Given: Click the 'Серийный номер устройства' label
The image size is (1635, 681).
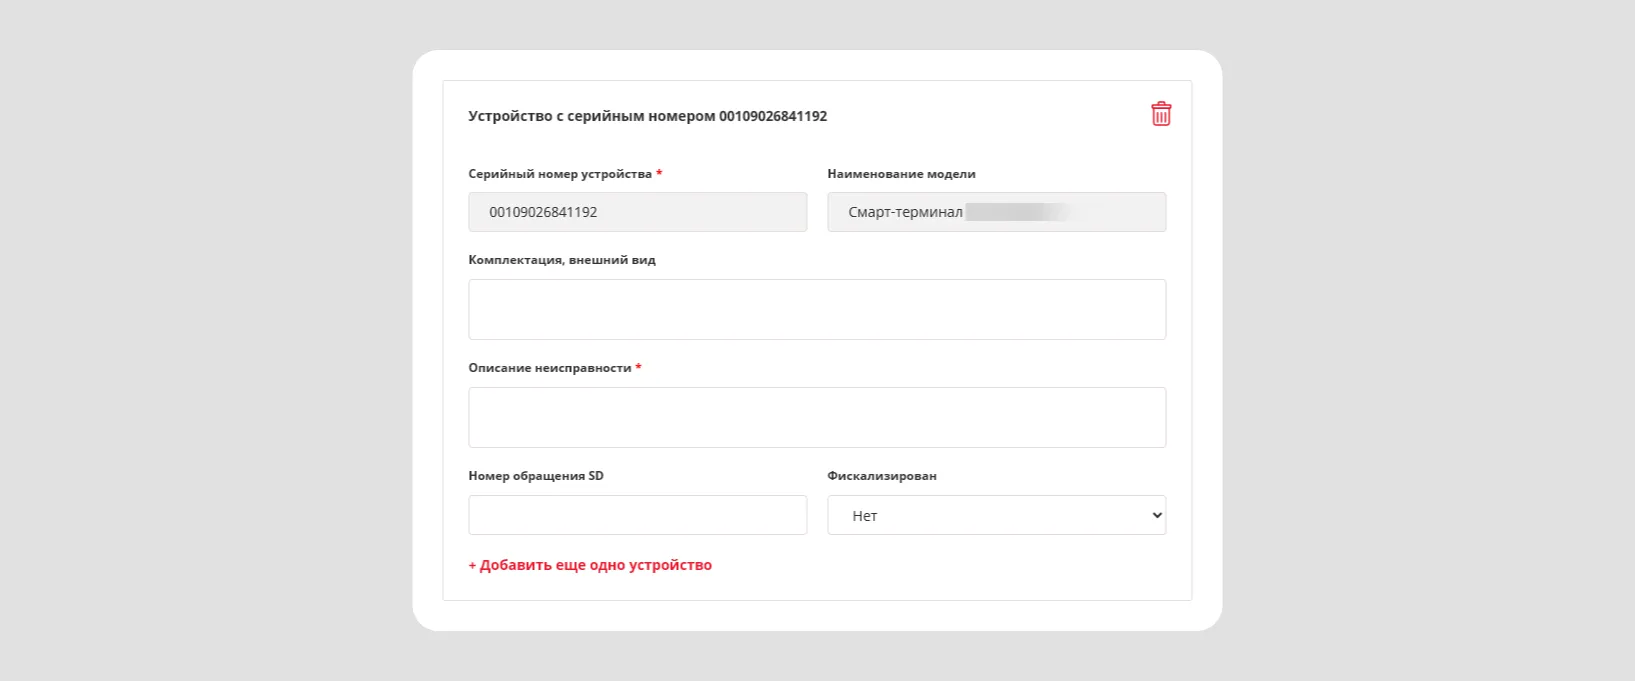Looking at the screenshot, I should pyautogui.click(x=560, y=174).
